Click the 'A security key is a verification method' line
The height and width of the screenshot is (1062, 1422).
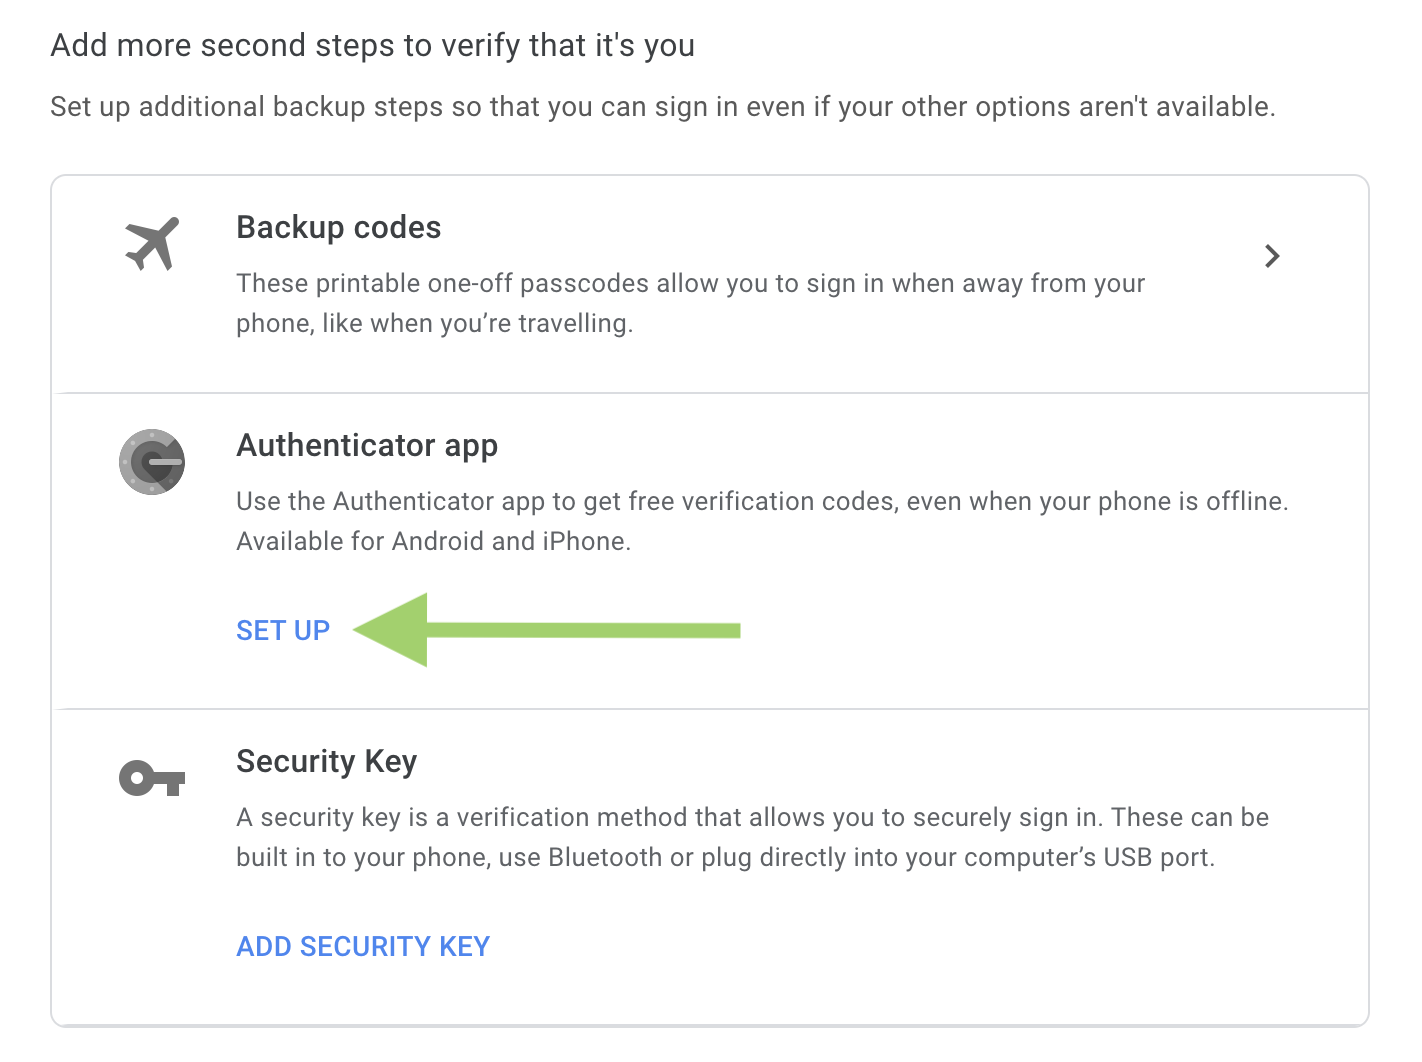click(x=752, y=817)
